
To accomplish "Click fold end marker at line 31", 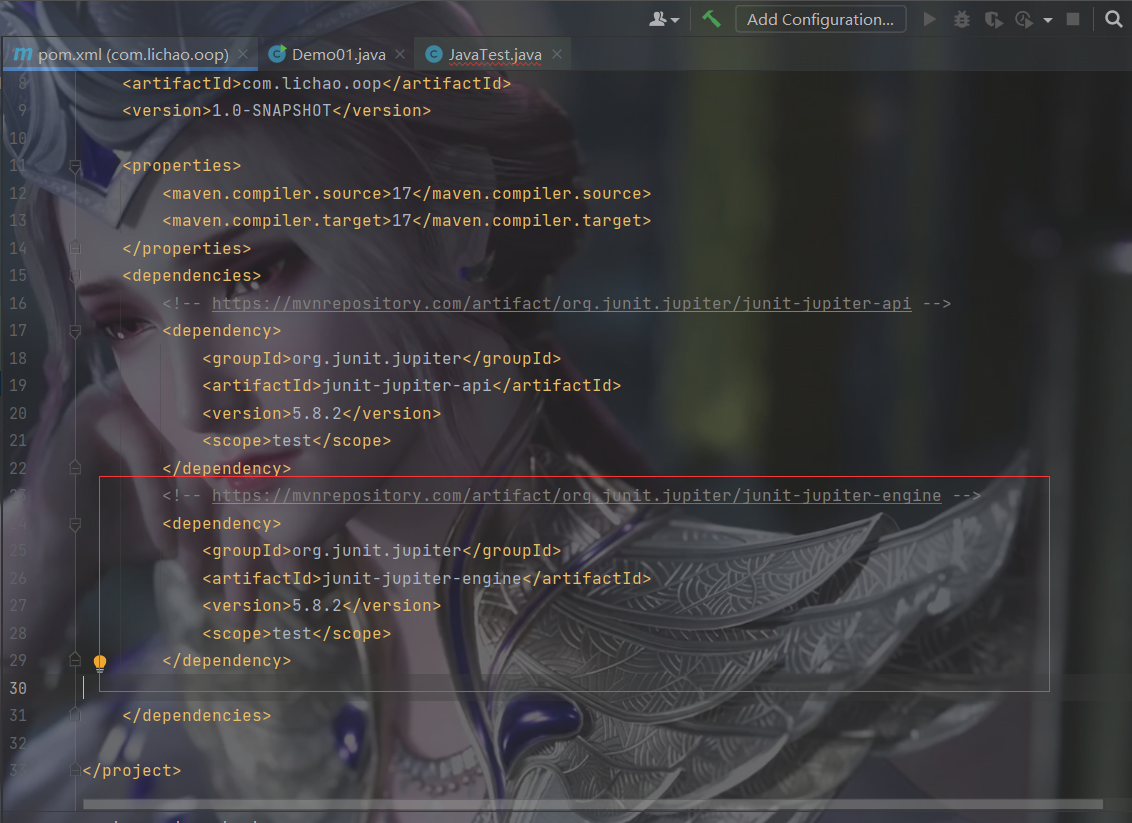I will (75, 715).
